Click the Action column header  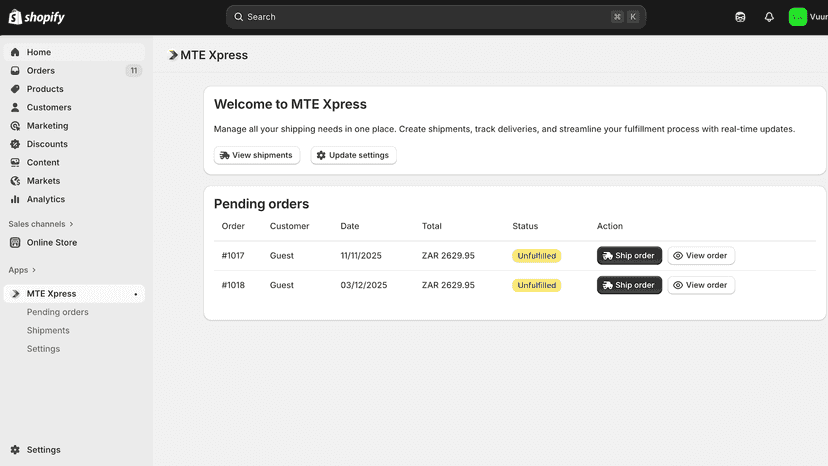[609, 226]
